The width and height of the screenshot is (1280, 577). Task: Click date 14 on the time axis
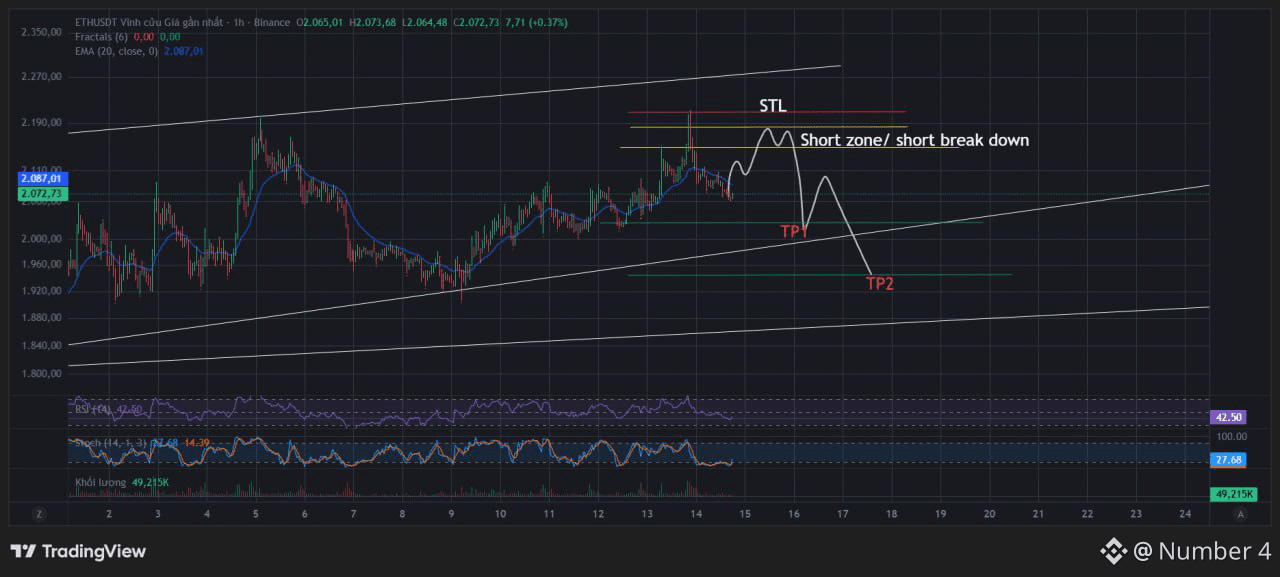(695, 514)
